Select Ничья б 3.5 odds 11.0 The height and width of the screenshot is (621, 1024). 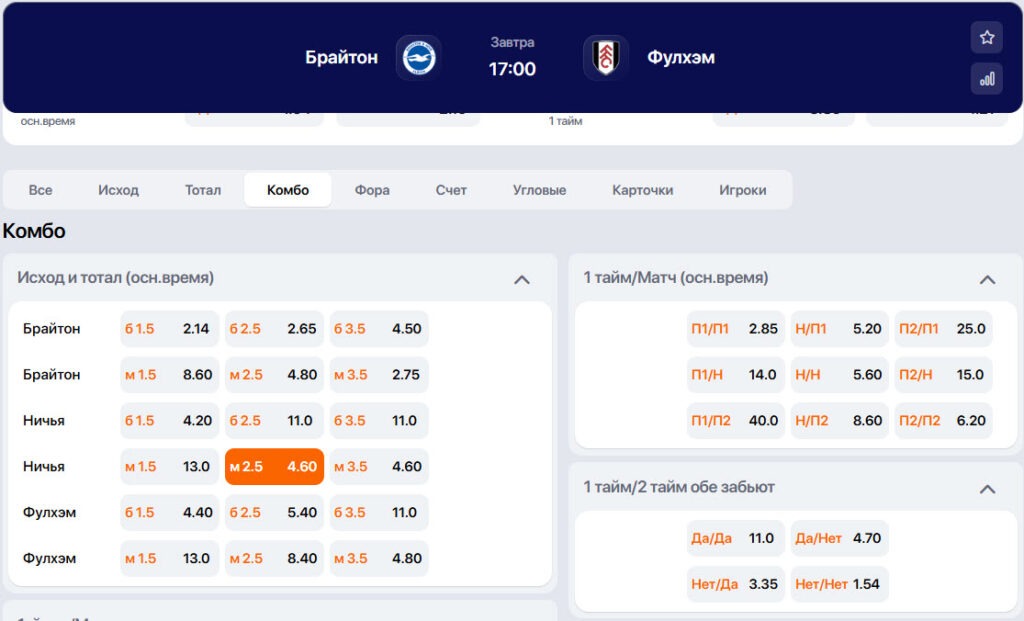(x=379, y=421)
